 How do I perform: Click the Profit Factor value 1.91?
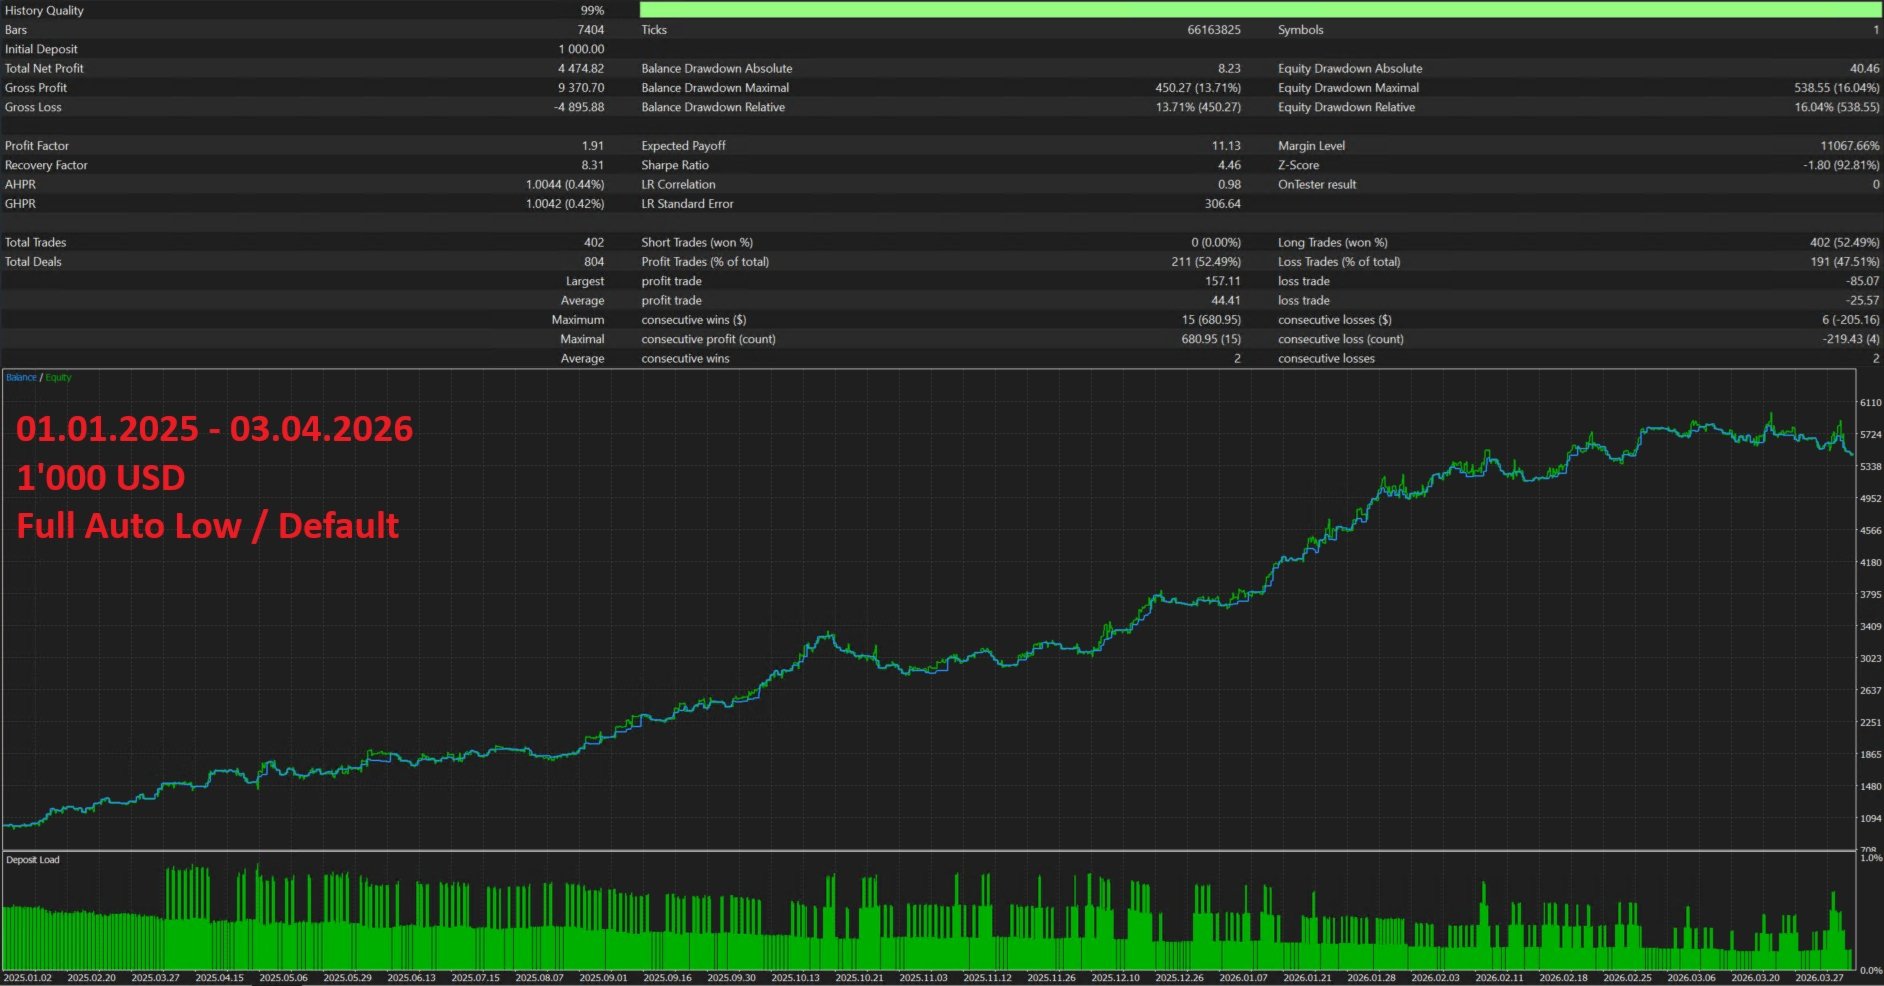pos(593,146)
